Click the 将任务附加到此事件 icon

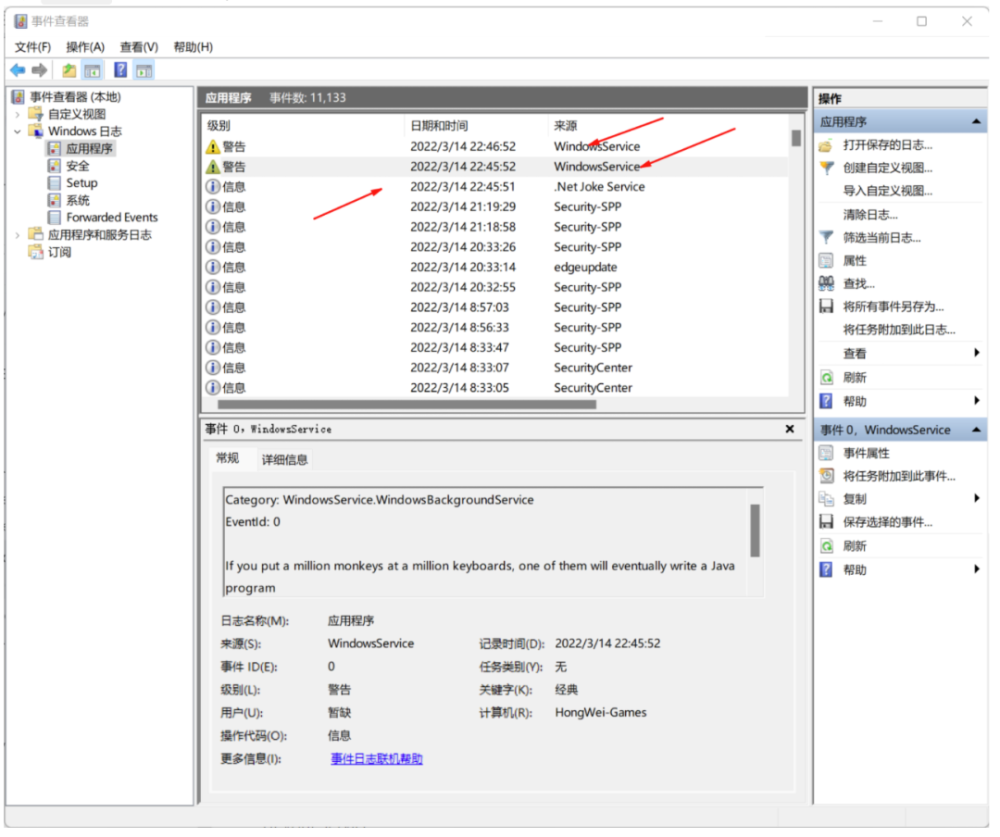[826, 477]
